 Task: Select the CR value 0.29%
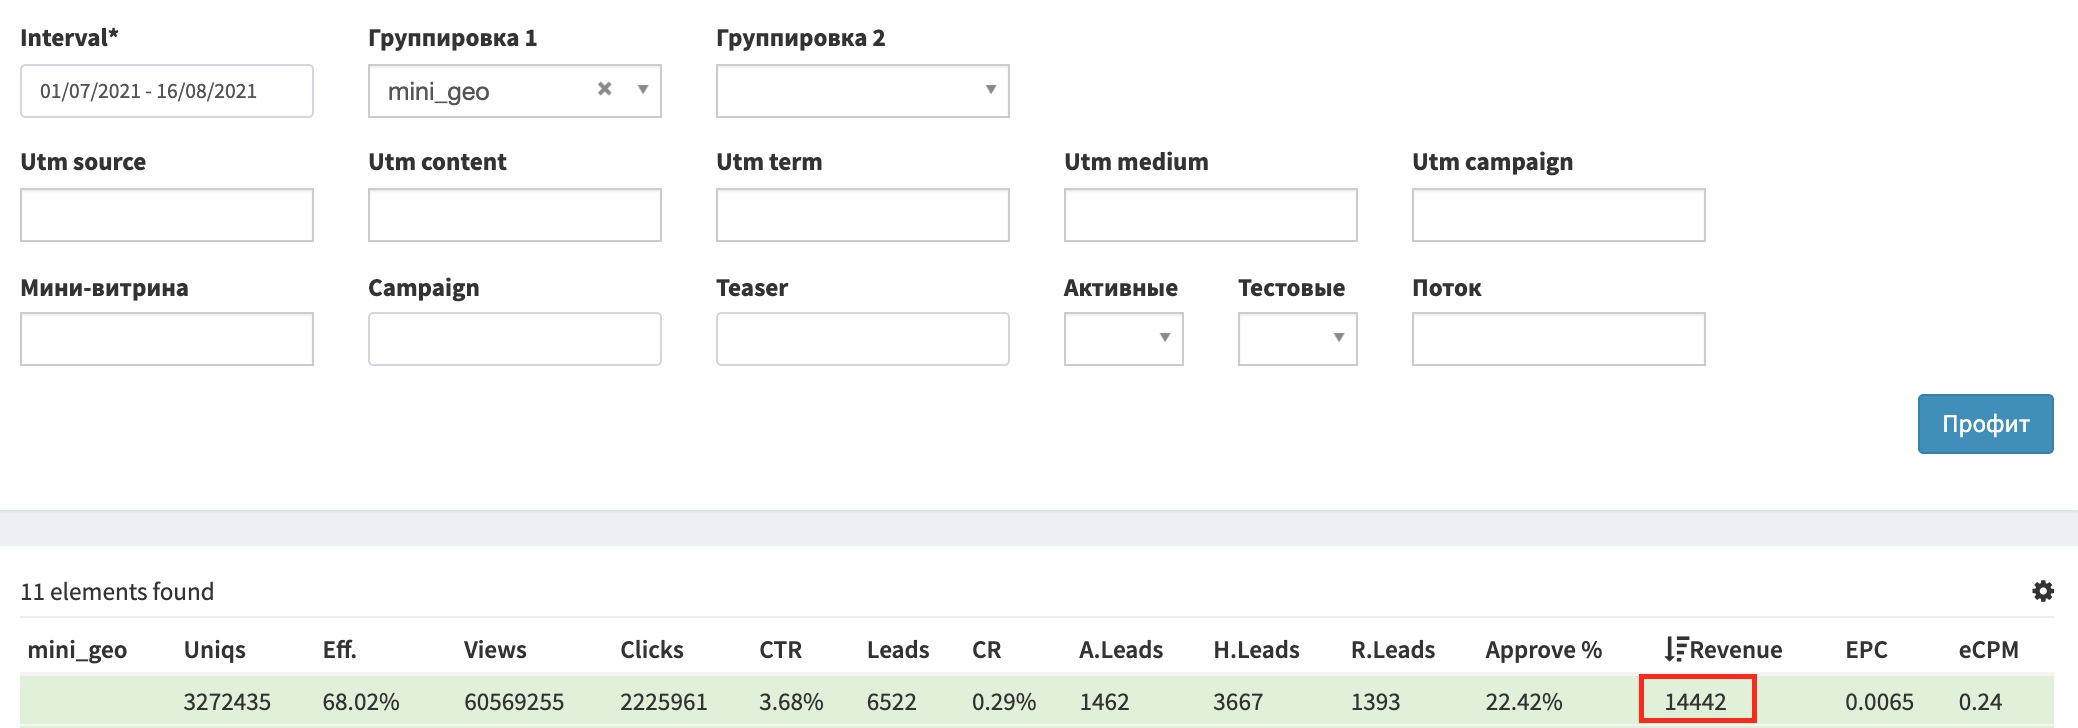(1004, 702)
